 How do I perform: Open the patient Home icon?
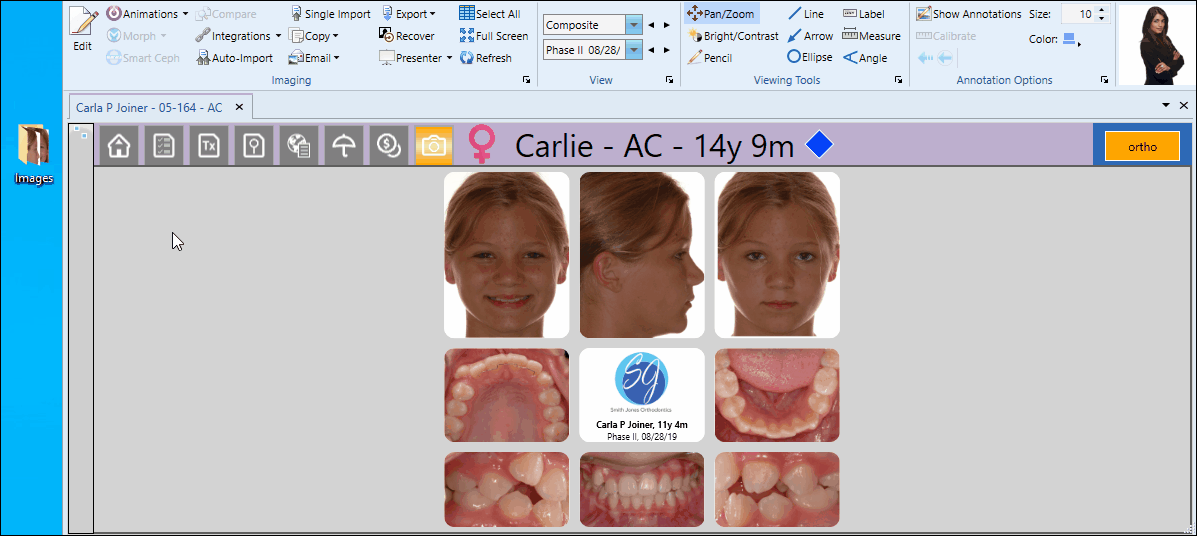[x=119, y=146]
